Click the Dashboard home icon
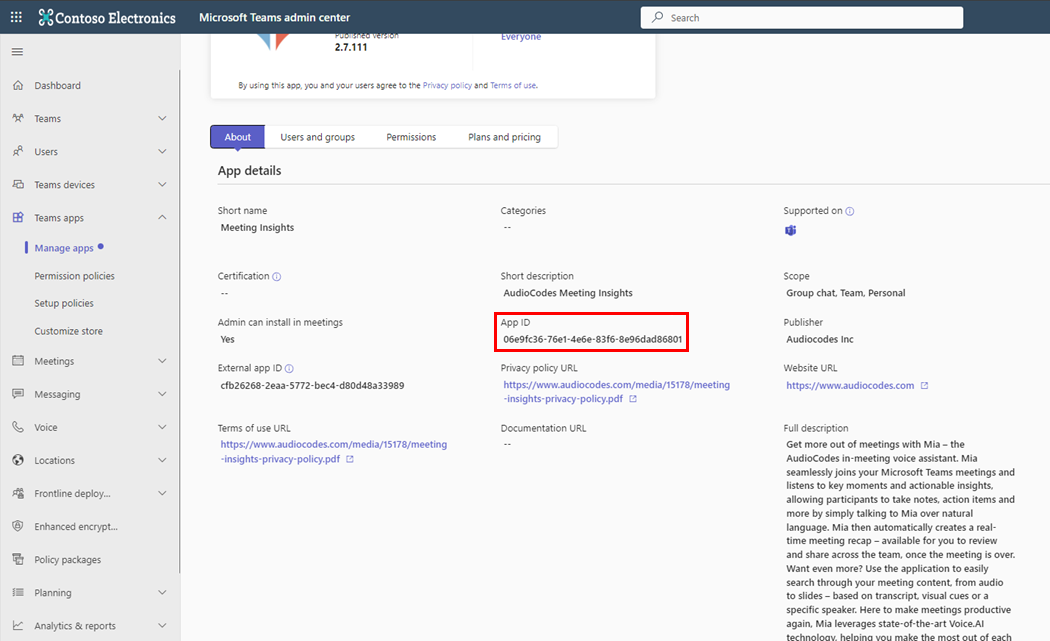Screen dimensions: 1050x641 tap(18, 86)
